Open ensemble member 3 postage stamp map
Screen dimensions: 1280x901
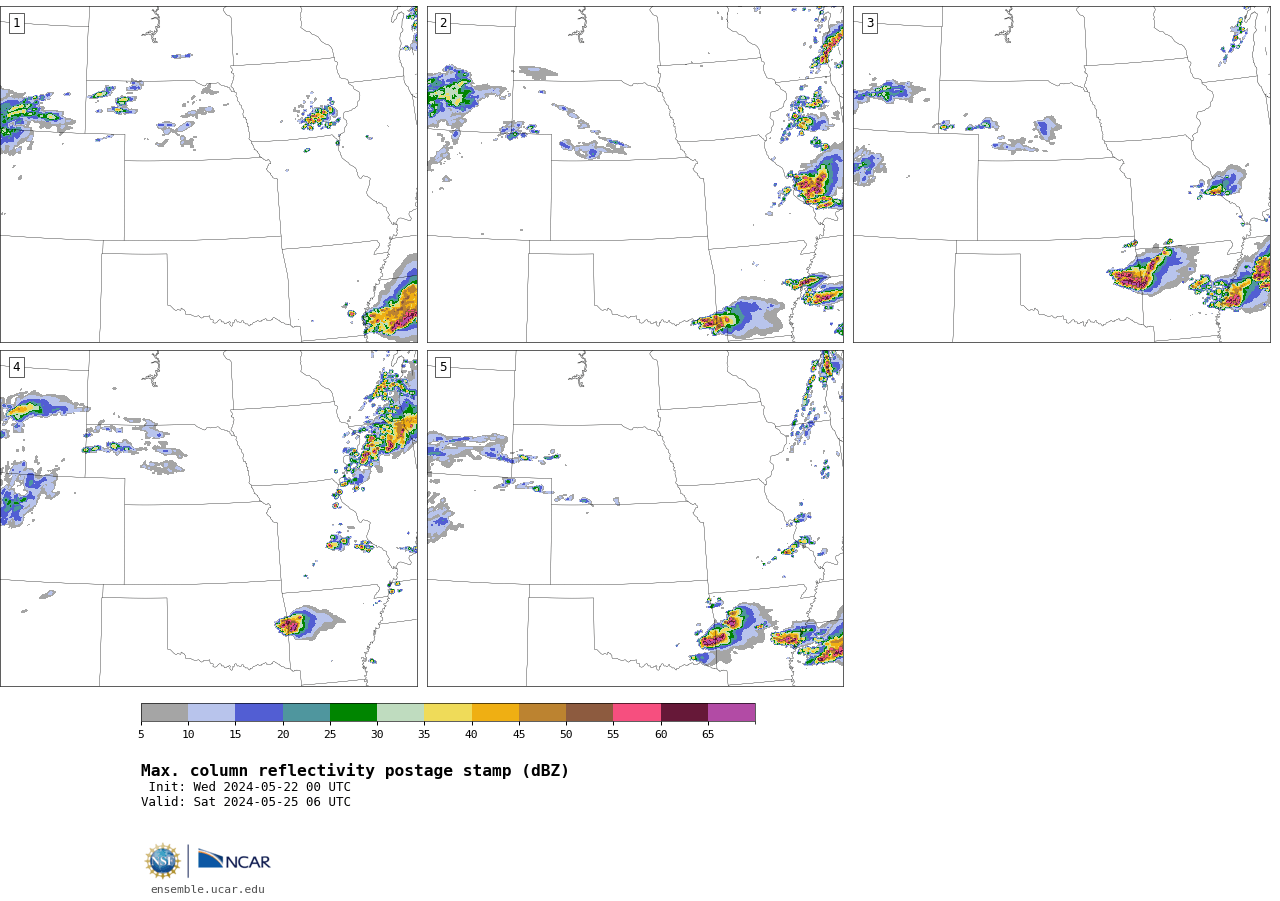click(1061, 175)
